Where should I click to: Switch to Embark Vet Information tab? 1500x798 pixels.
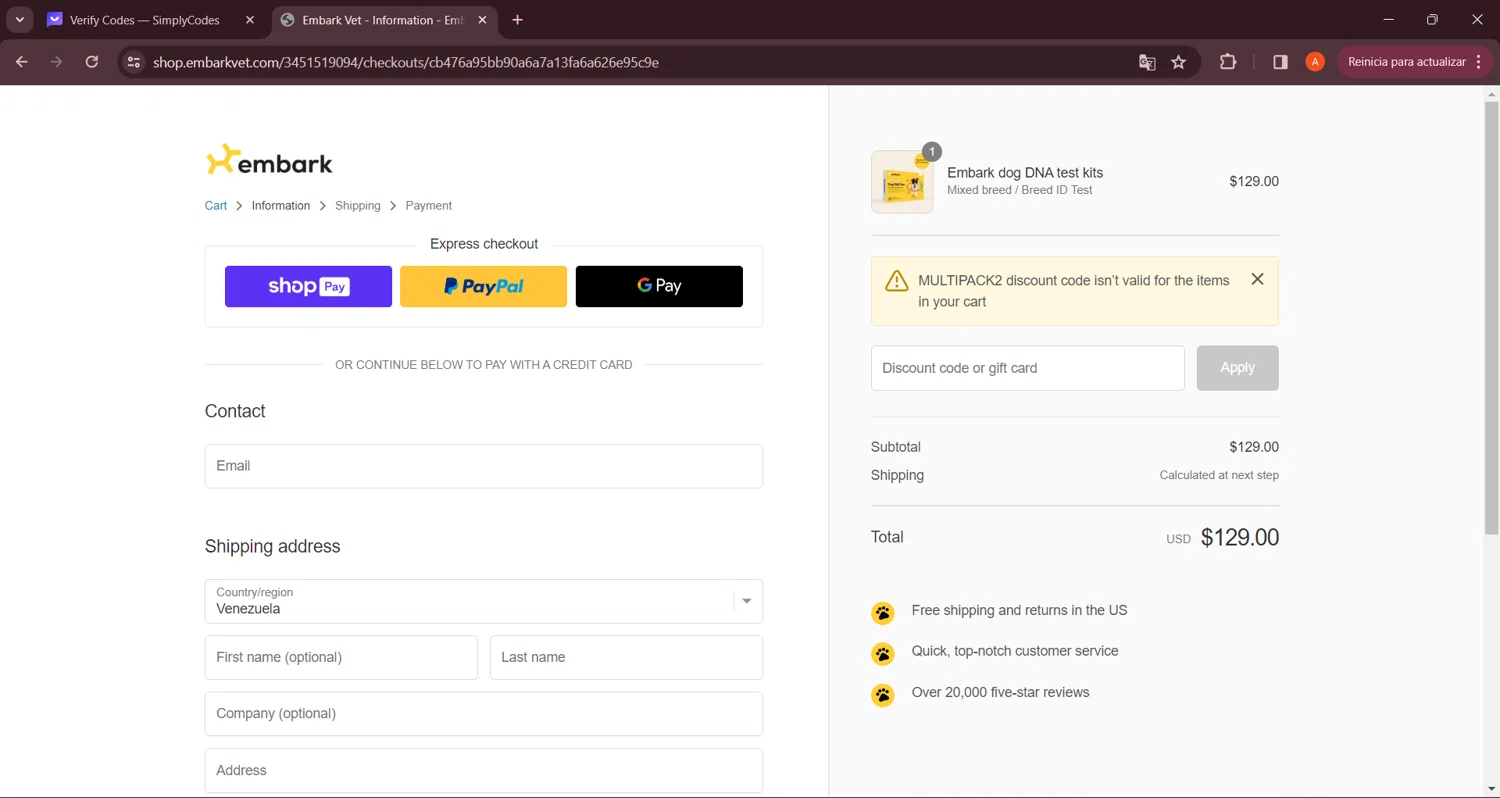[385, 20]
